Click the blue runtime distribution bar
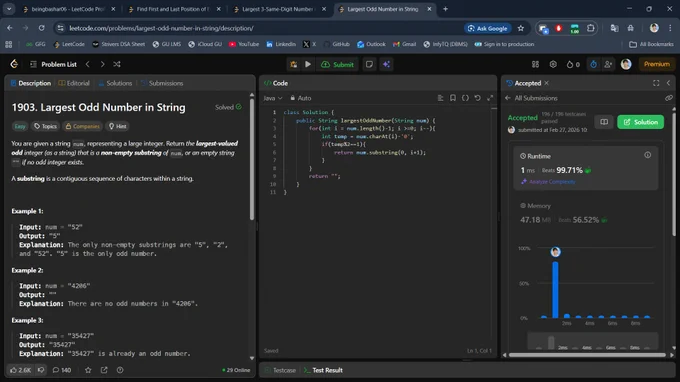 click(555, 289)
